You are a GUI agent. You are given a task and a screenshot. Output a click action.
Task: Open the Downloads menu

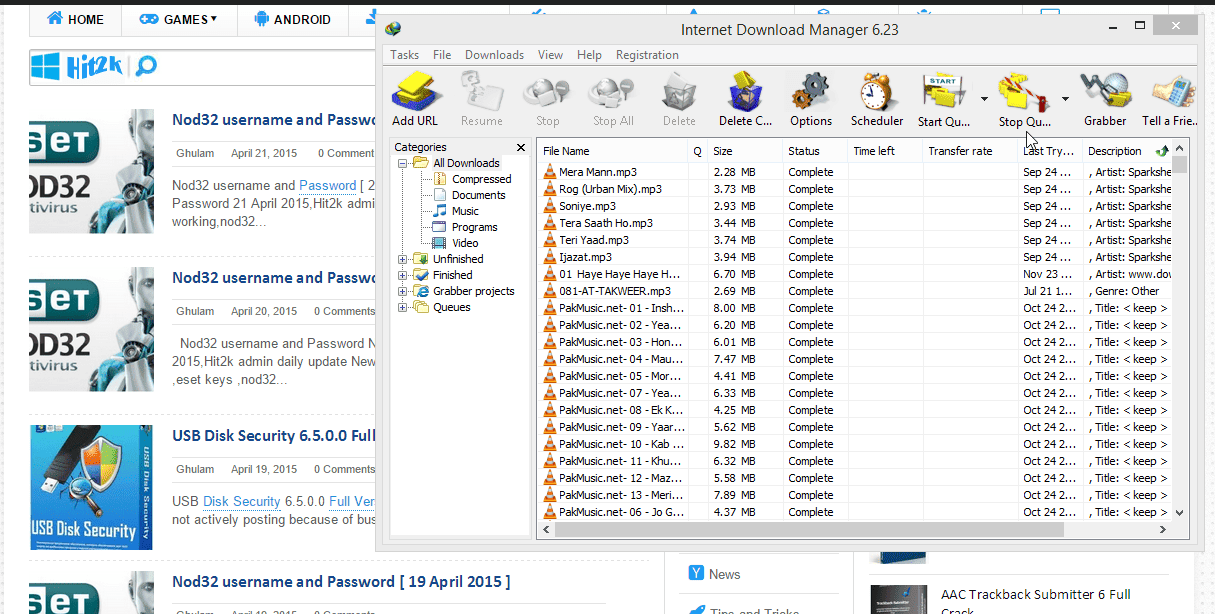[x=494, y=55]
